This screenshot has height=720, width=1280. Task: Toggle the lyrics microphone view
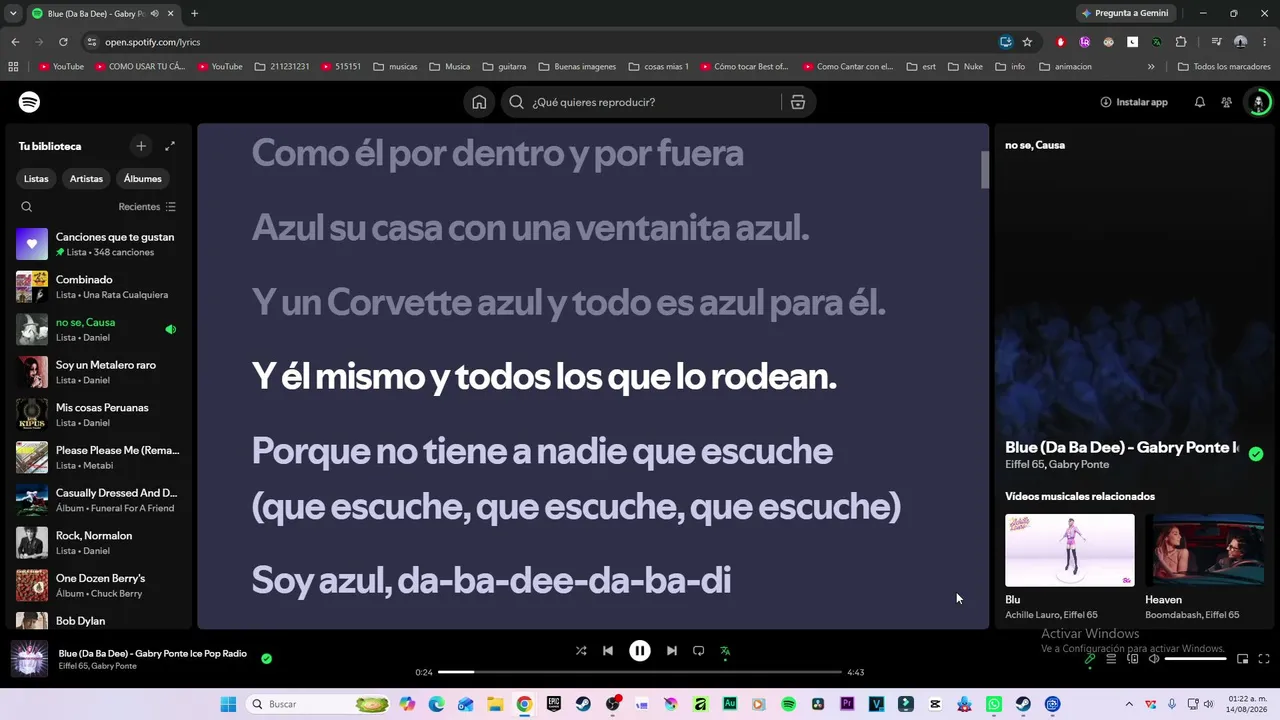pos(1090,659)
